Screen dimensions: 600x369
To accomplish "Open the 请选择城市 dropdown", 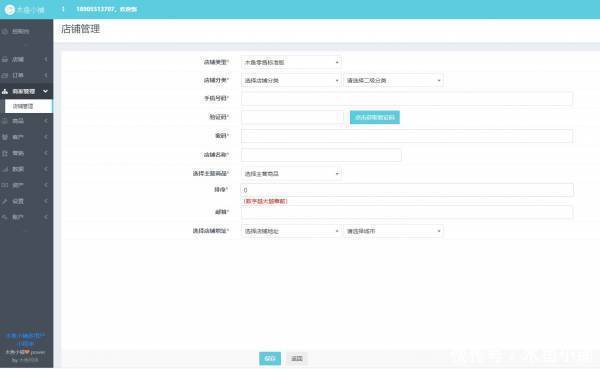I will click(393, 231).
